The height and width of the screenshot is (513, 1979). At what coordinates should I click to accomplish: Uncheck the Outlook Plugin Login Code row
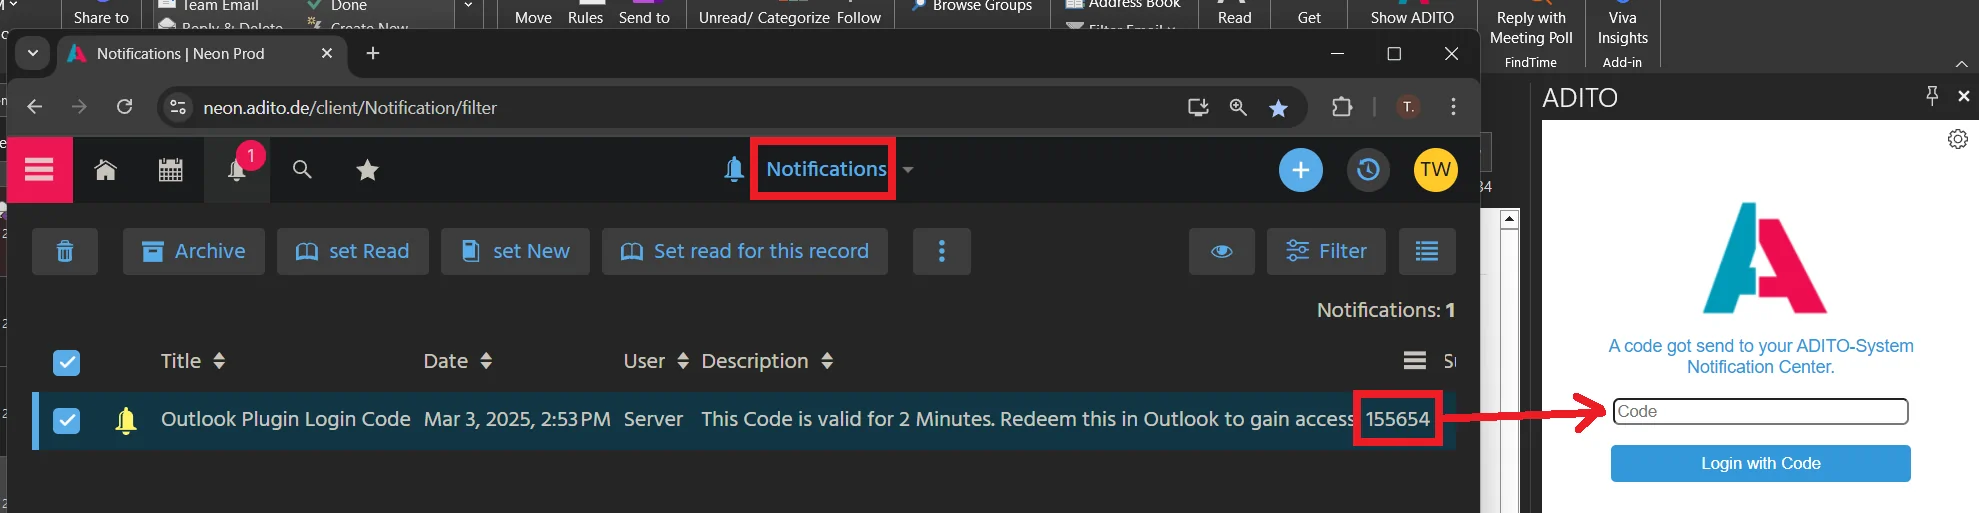click(66, 420)
